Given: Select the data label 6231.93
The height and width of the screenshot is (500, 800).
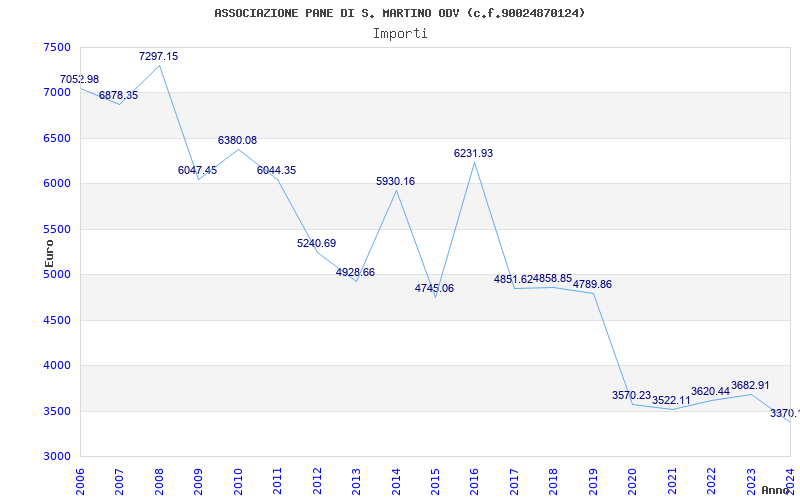Looking at the screenshot, I should (473, 154).
